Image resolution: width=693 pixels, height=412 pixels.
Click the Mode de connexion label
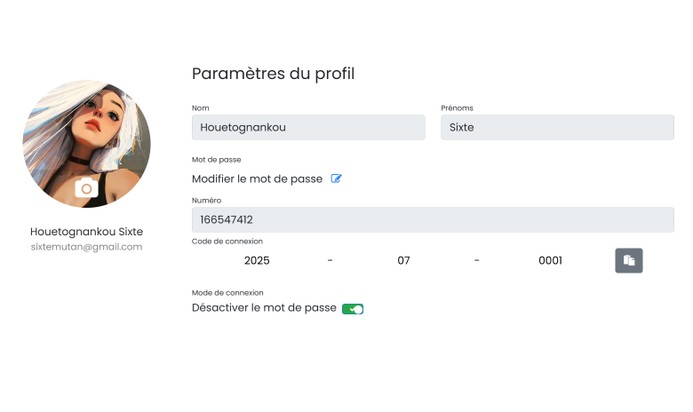coord(227,293)
